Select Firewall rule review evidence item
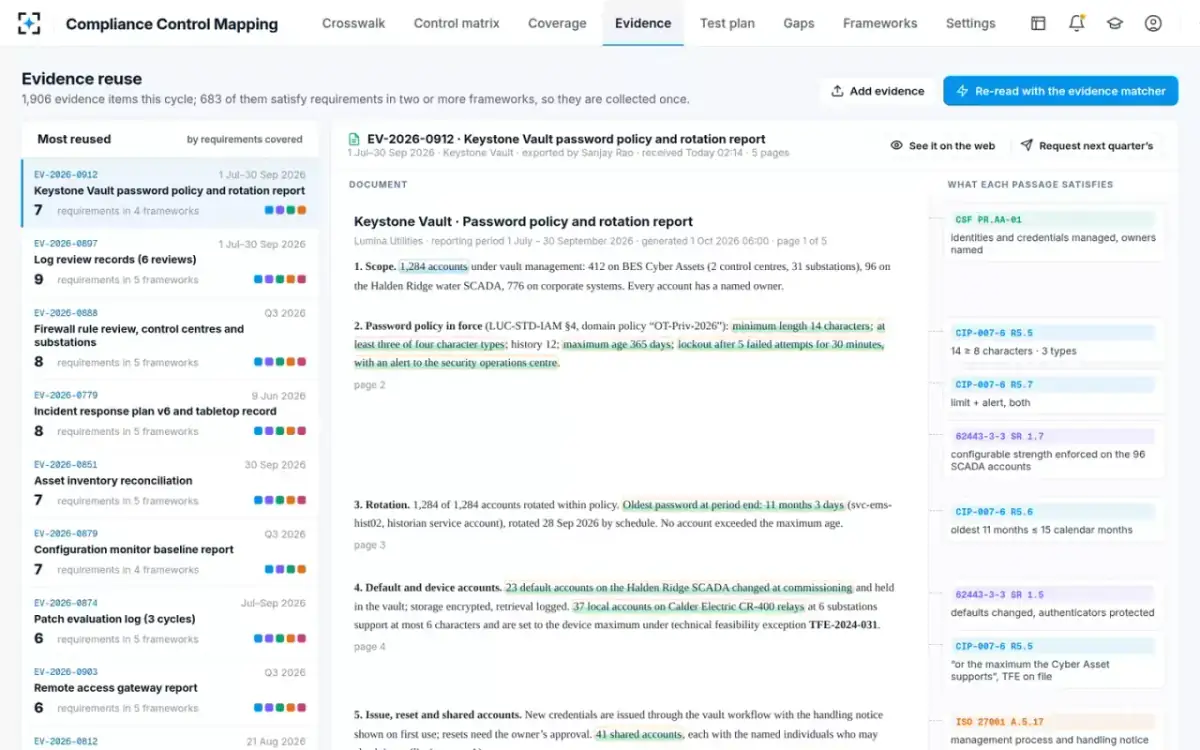This screenshot has height=750, width=1200. click(170, 339)
